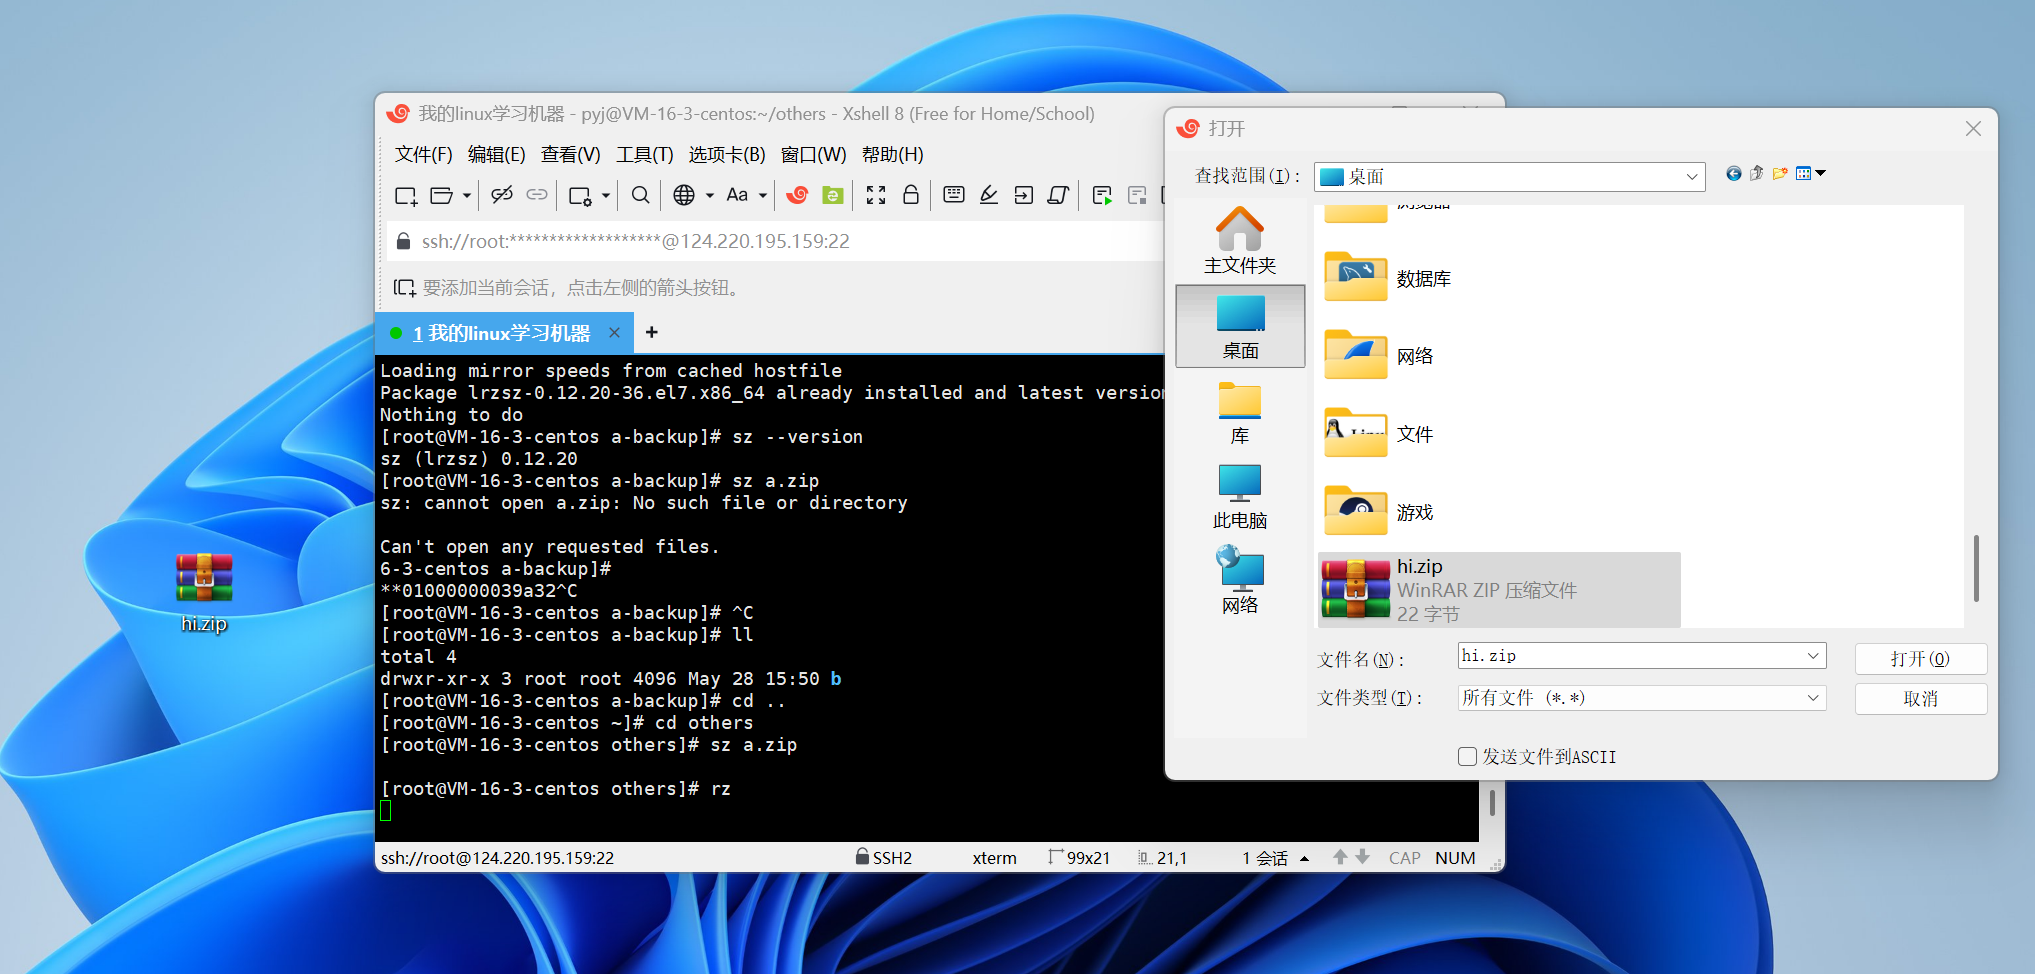Click the blue back arrow in Open dialog

(x=1734, y=174)
